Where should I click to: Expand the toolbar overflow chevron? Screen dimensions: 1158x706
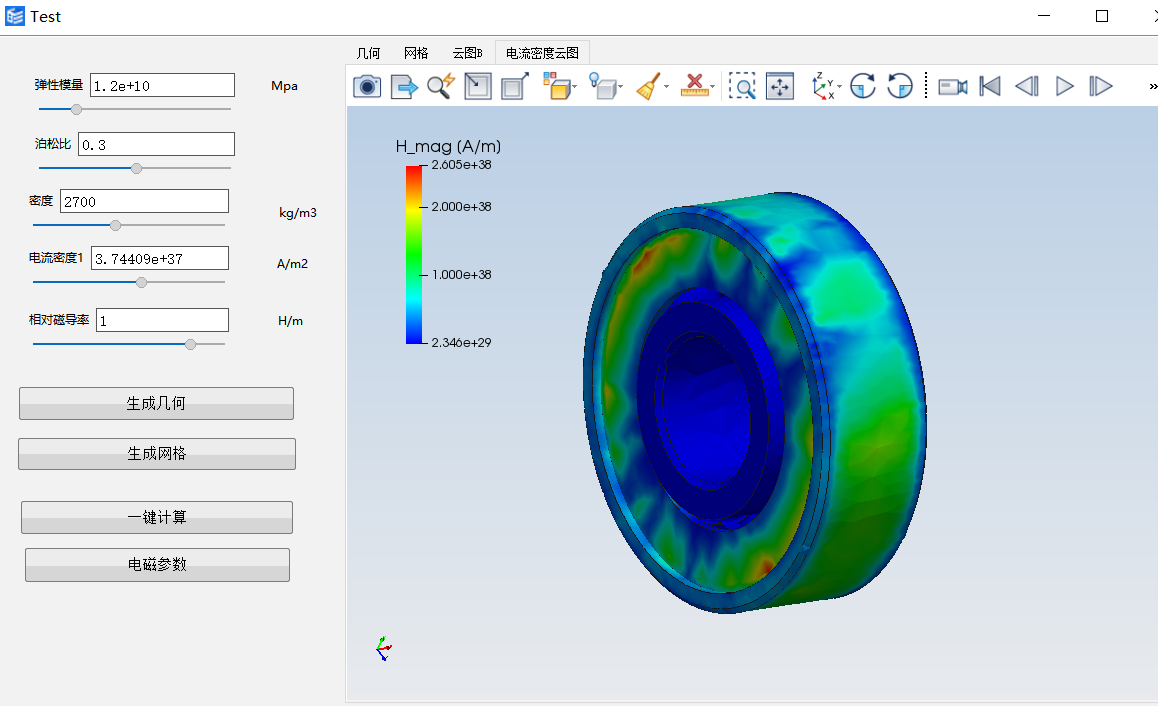click(1152, 88)
